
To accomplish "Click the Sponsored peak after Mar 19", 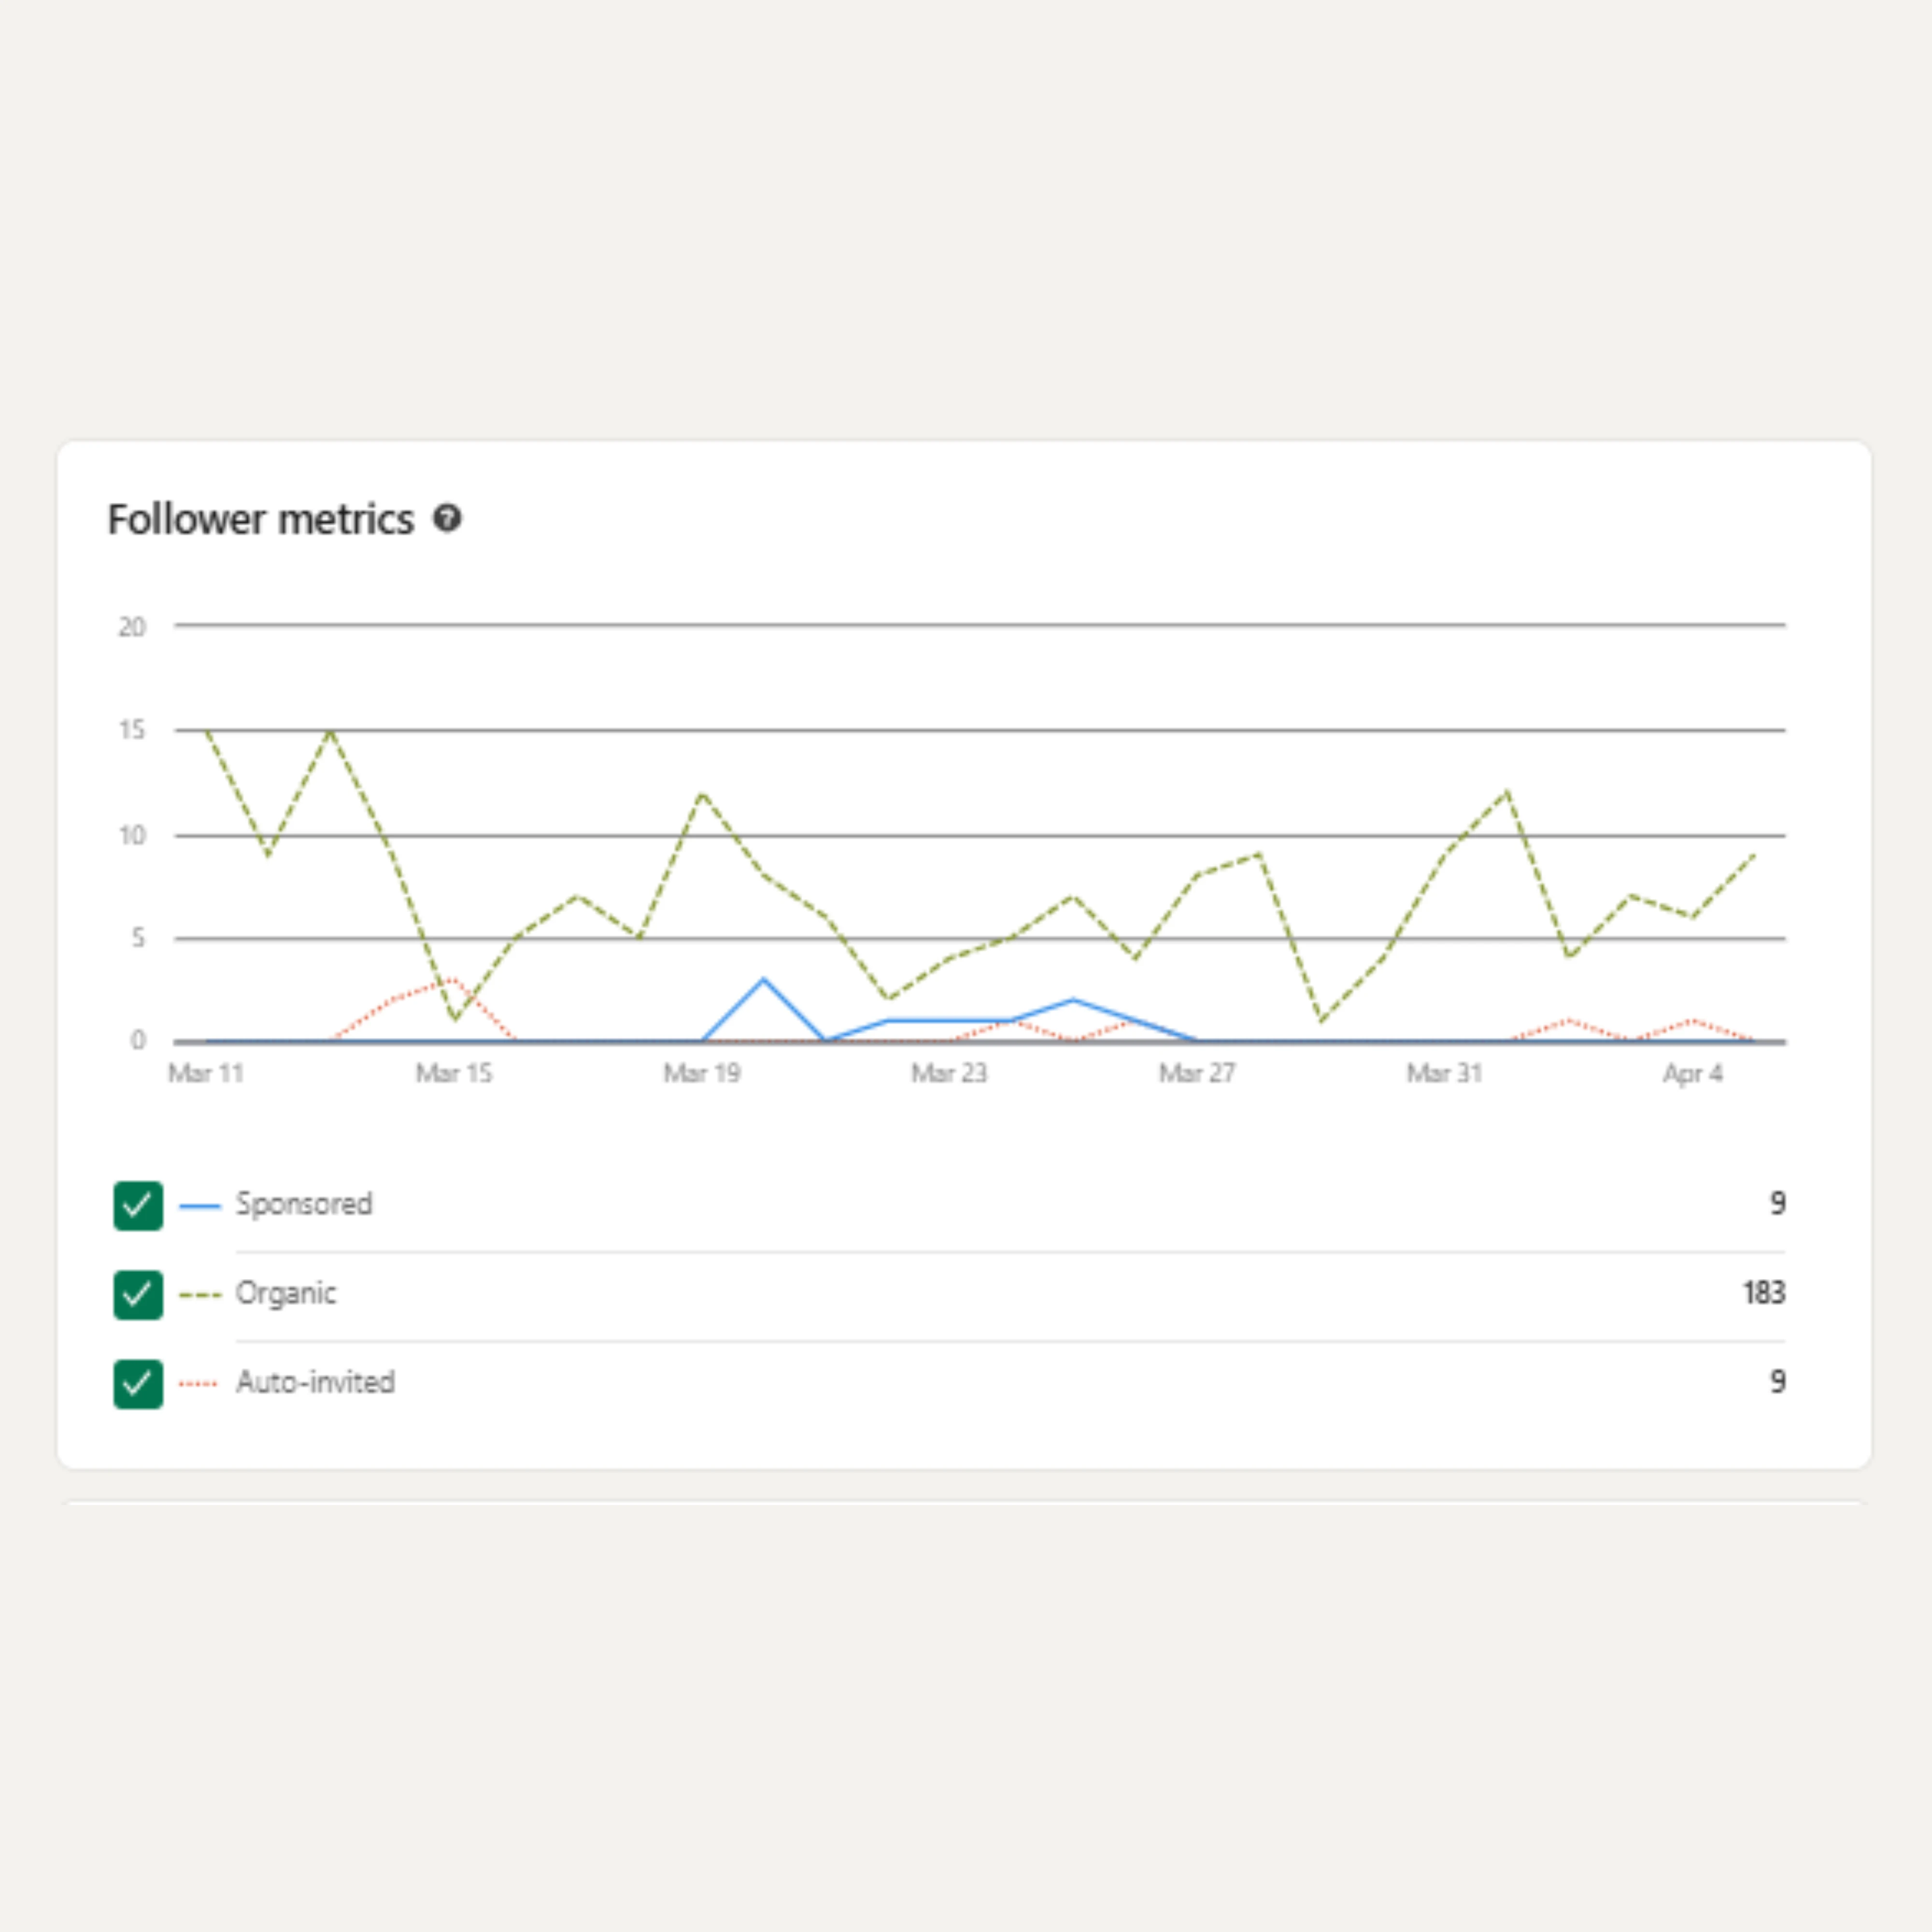I will tap(764, 979).
